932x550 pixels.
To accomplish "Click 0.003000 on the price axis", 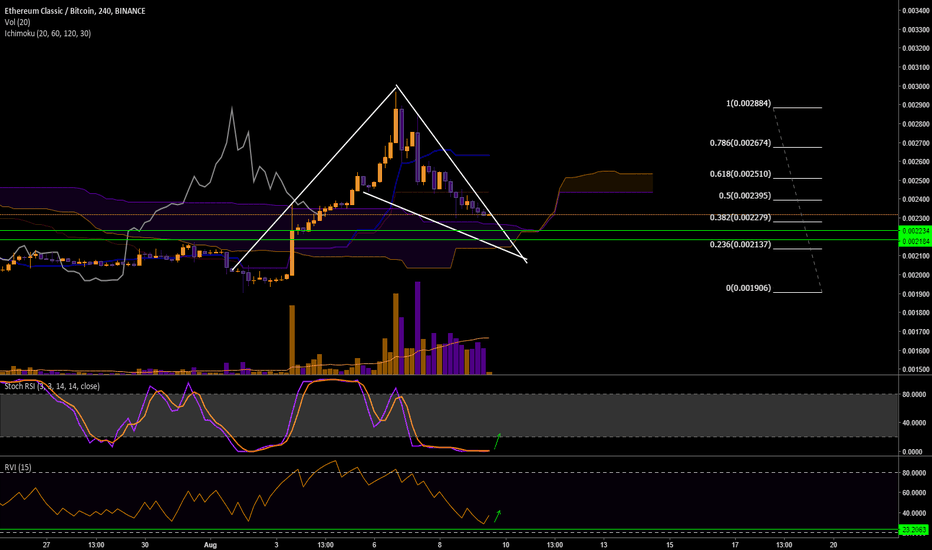I will coord(915,86).
